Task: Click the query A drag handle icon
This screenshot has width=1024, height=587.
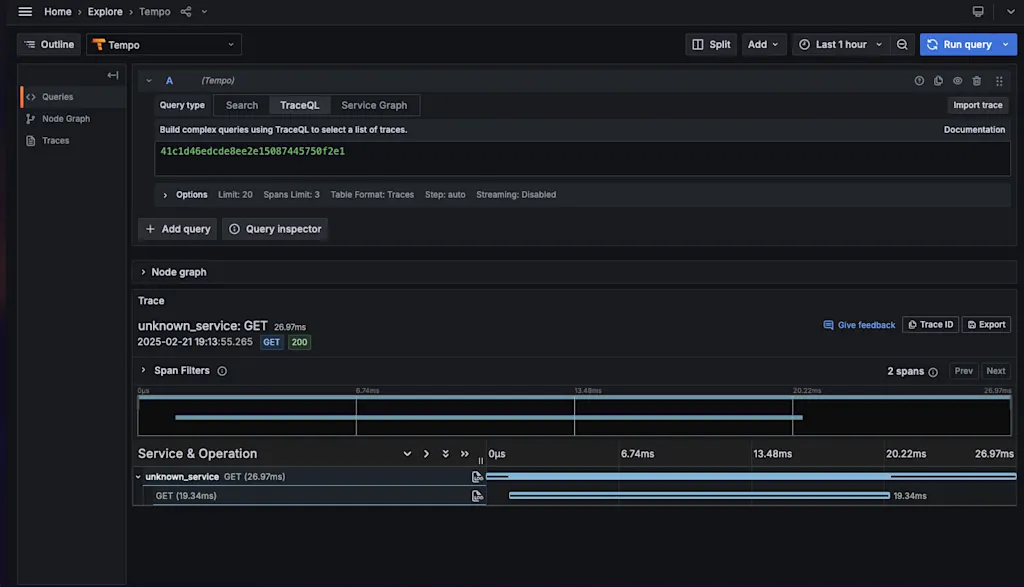Action: (x=999, y=81)
